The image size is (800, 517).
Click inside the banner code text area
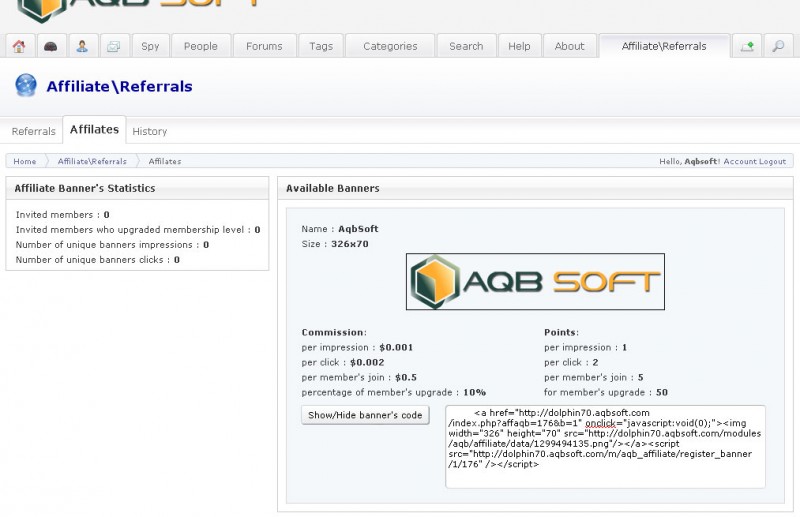(605, 447)
